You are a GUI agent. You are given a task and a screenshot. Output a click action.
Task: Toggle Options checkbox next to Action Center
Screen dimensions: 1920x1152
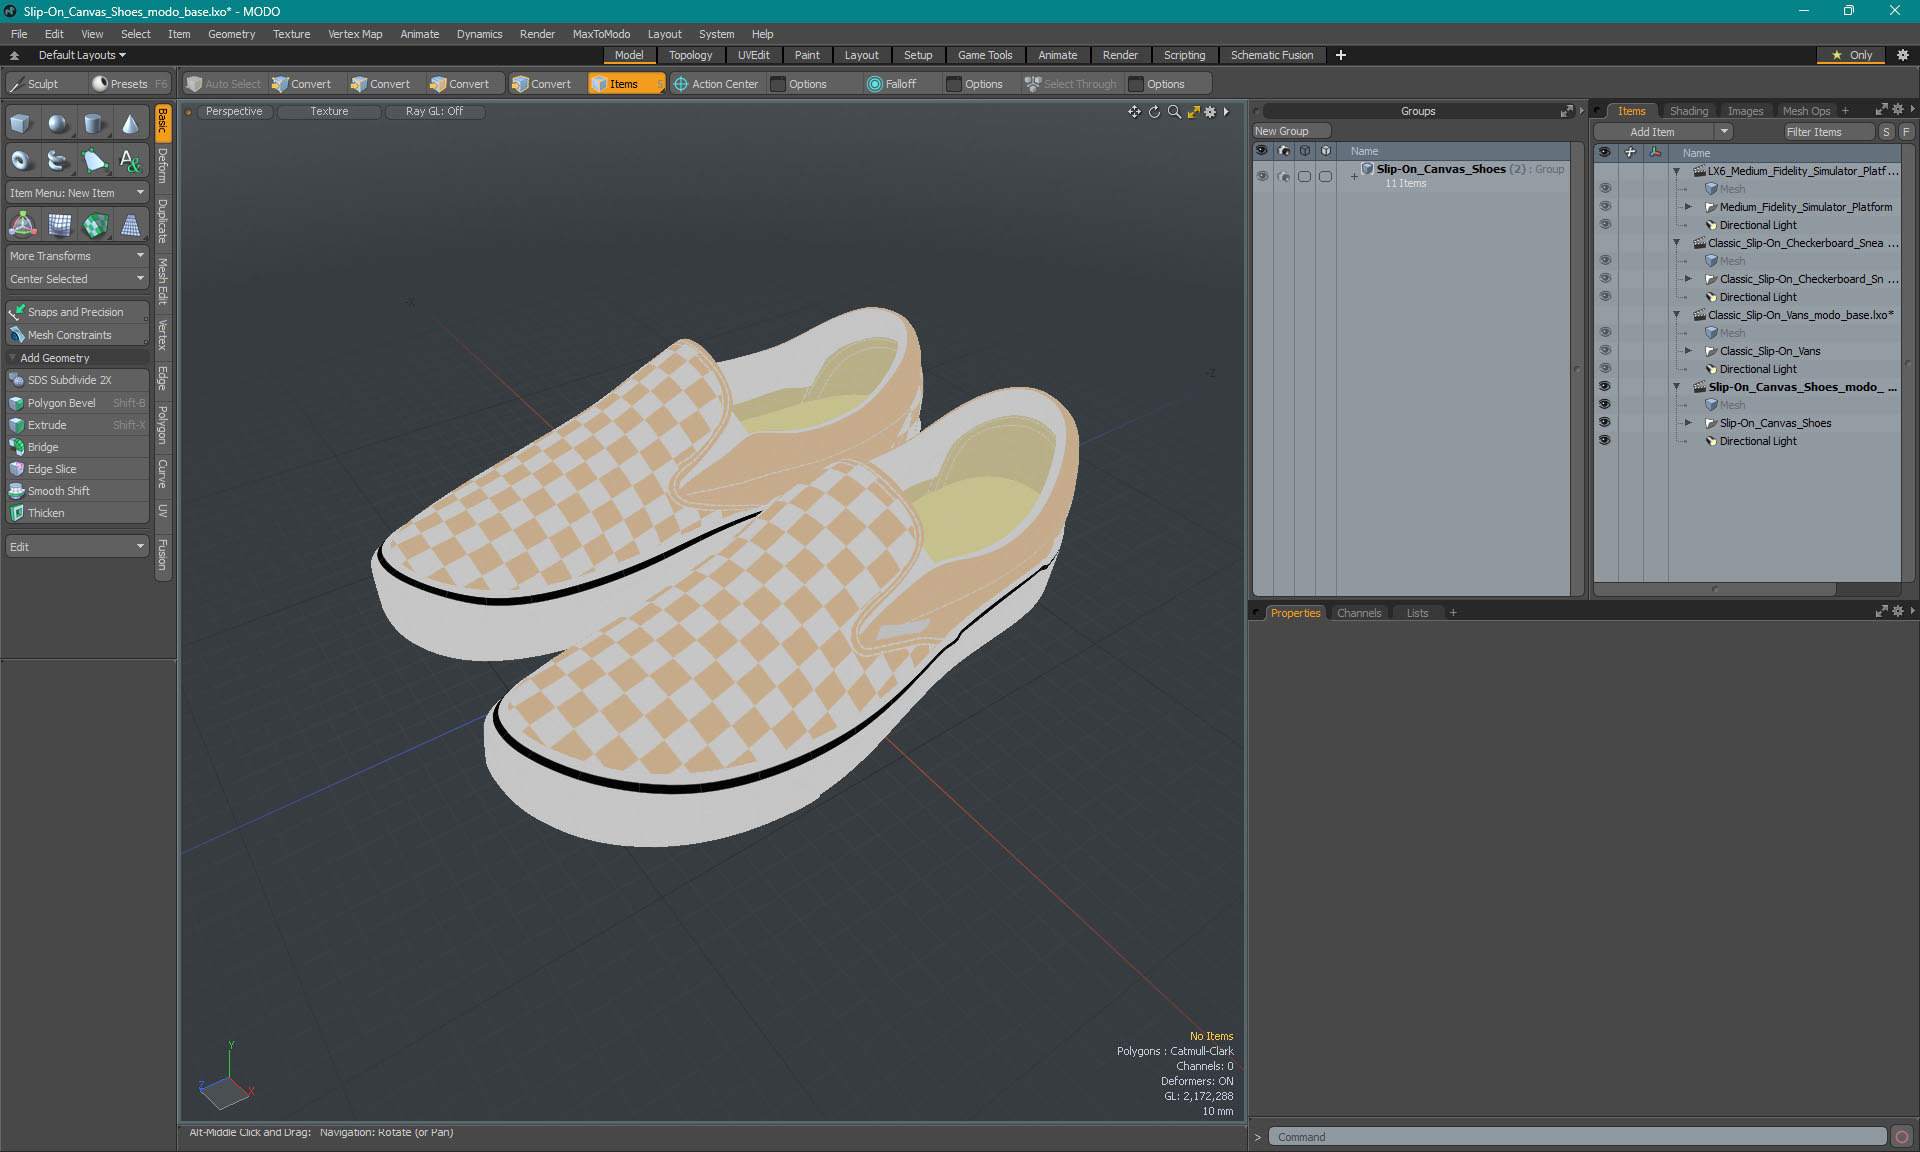coord(778,84)
